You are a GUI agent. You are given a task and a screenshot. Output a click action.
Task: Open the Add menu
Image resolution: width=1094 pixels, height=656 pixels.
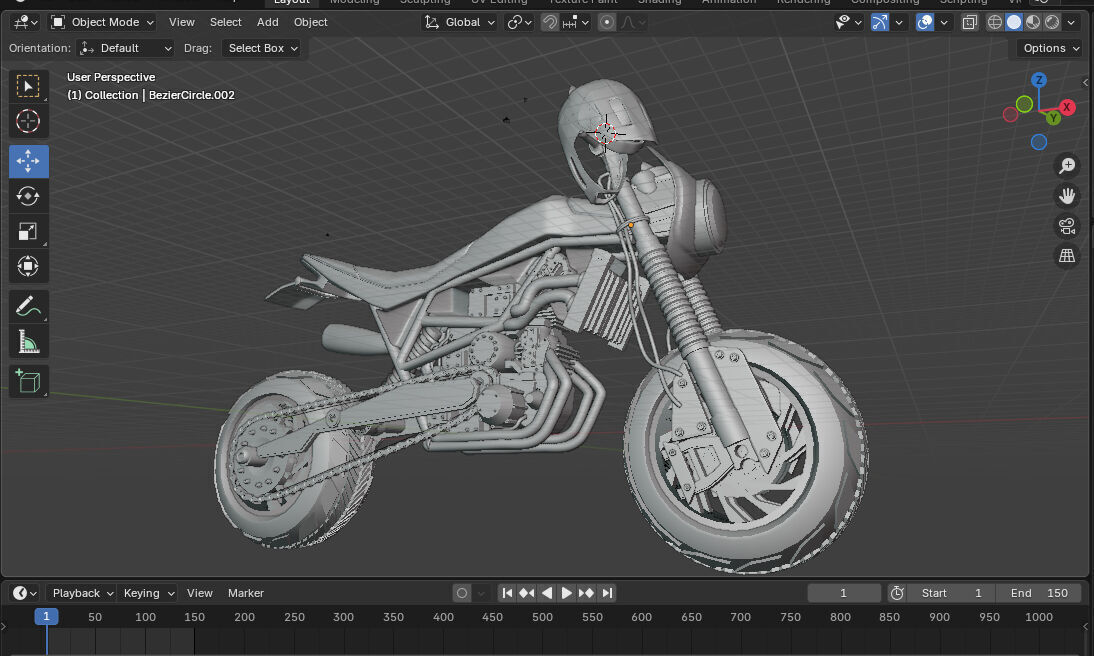267,22
